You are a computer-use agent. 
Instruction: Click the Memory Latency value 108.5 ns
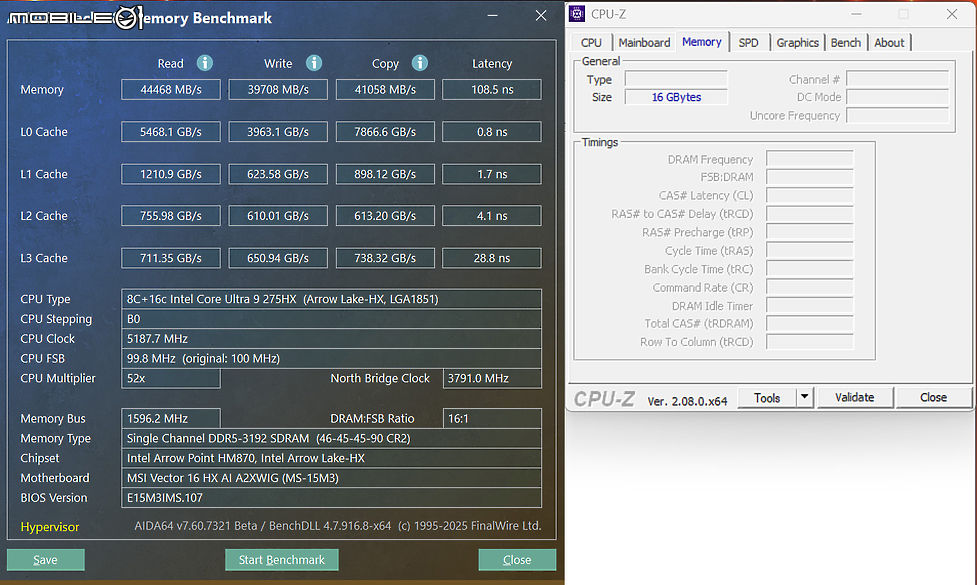pyautogui.click(x=492, y=89)
